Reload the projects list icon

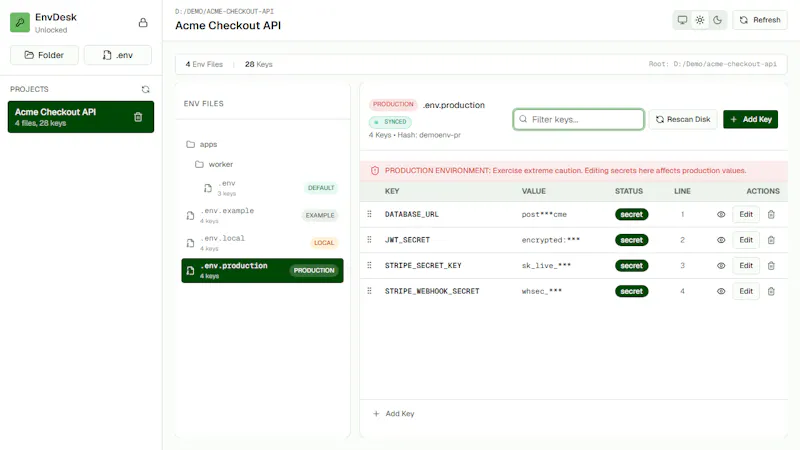145,89
